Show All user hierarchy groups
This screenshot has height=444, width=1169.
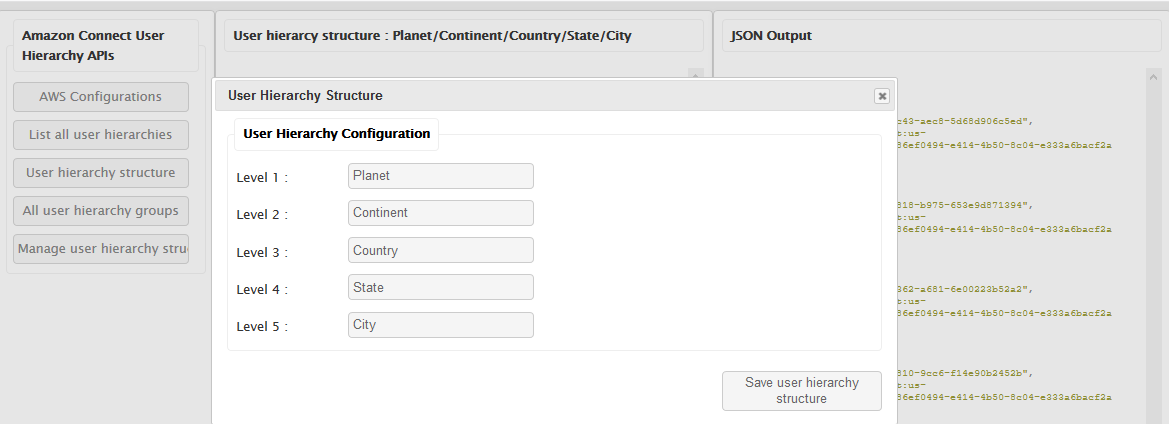pos(101,211)
